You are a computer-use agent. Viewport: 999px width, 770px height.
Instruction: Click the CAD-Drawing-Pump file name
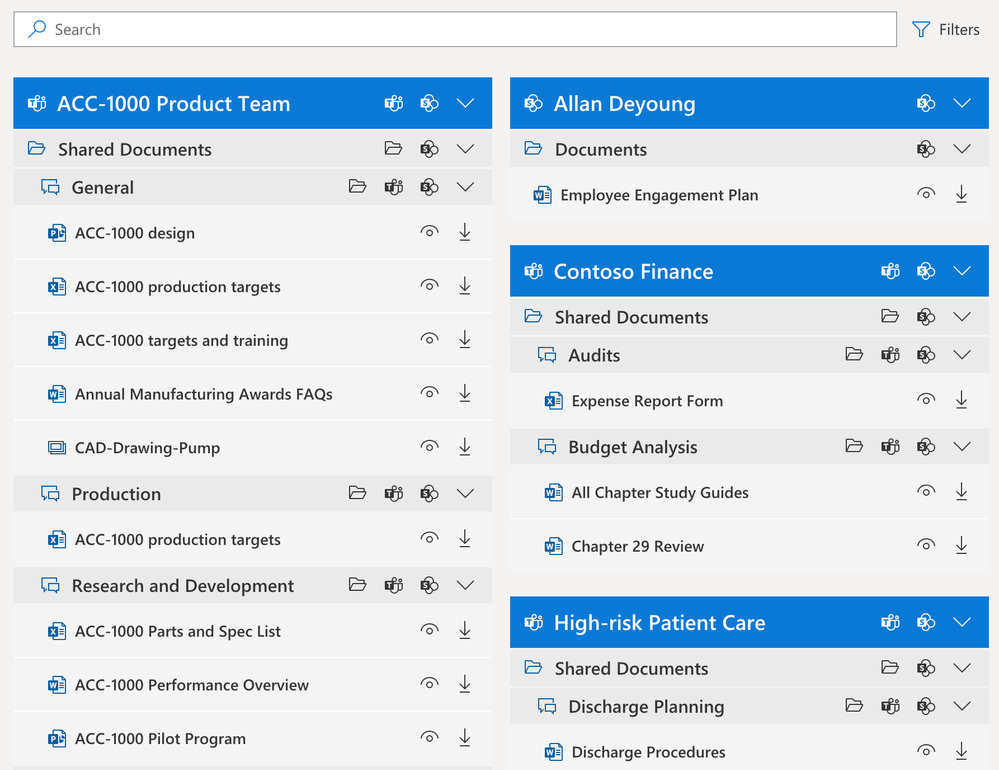point(147,448)
